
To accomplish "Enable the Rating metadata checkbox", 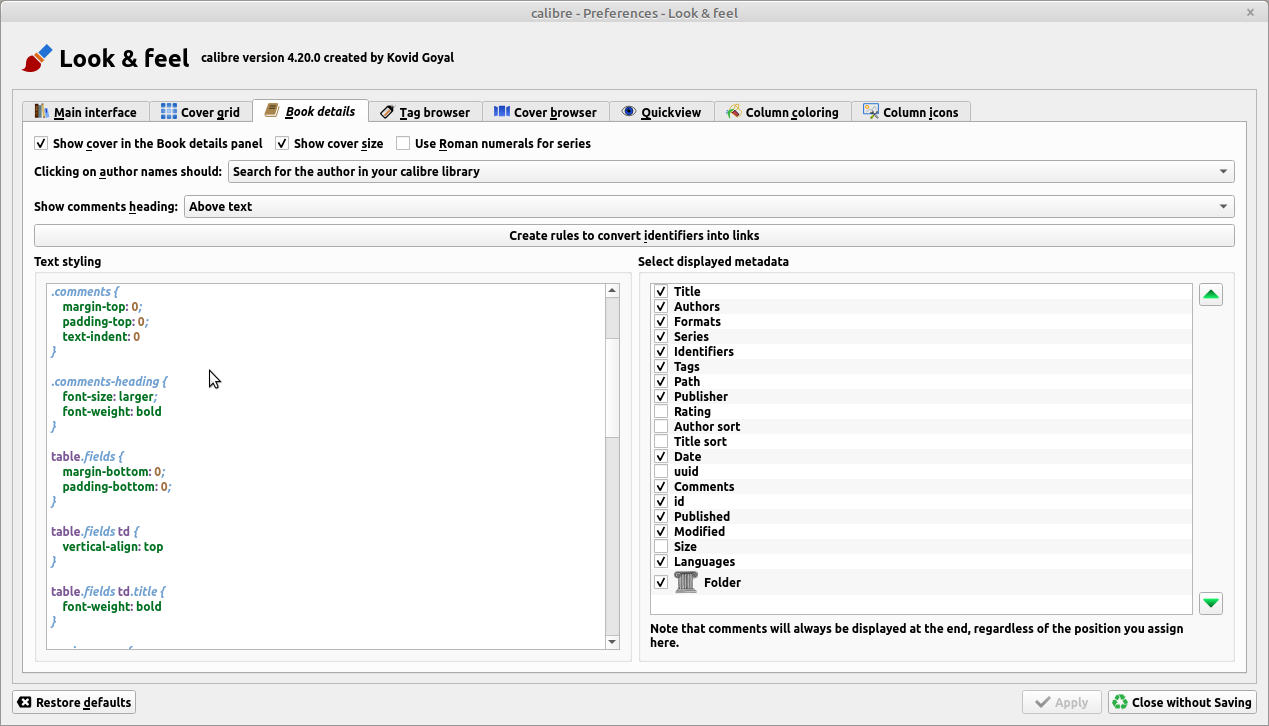I will (661, 412).
